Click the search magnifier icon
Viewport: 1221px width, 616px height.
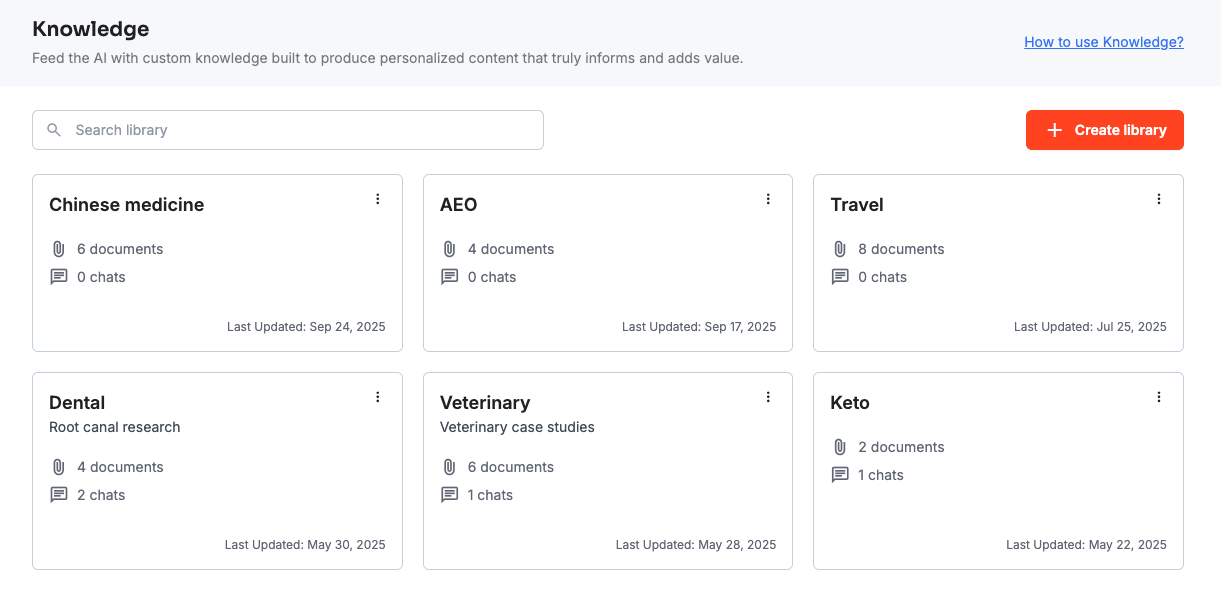(x=55, y=130)
